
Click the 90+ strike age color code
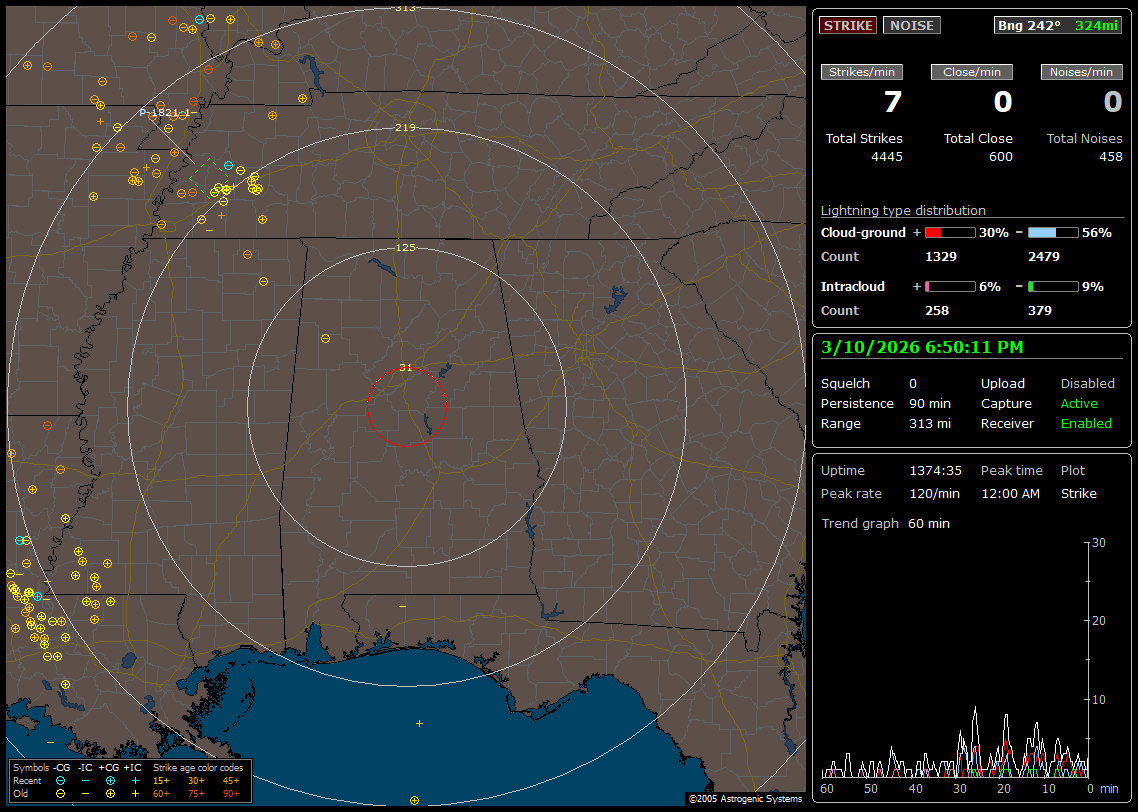pyautogui.click(x=230, y=793)
